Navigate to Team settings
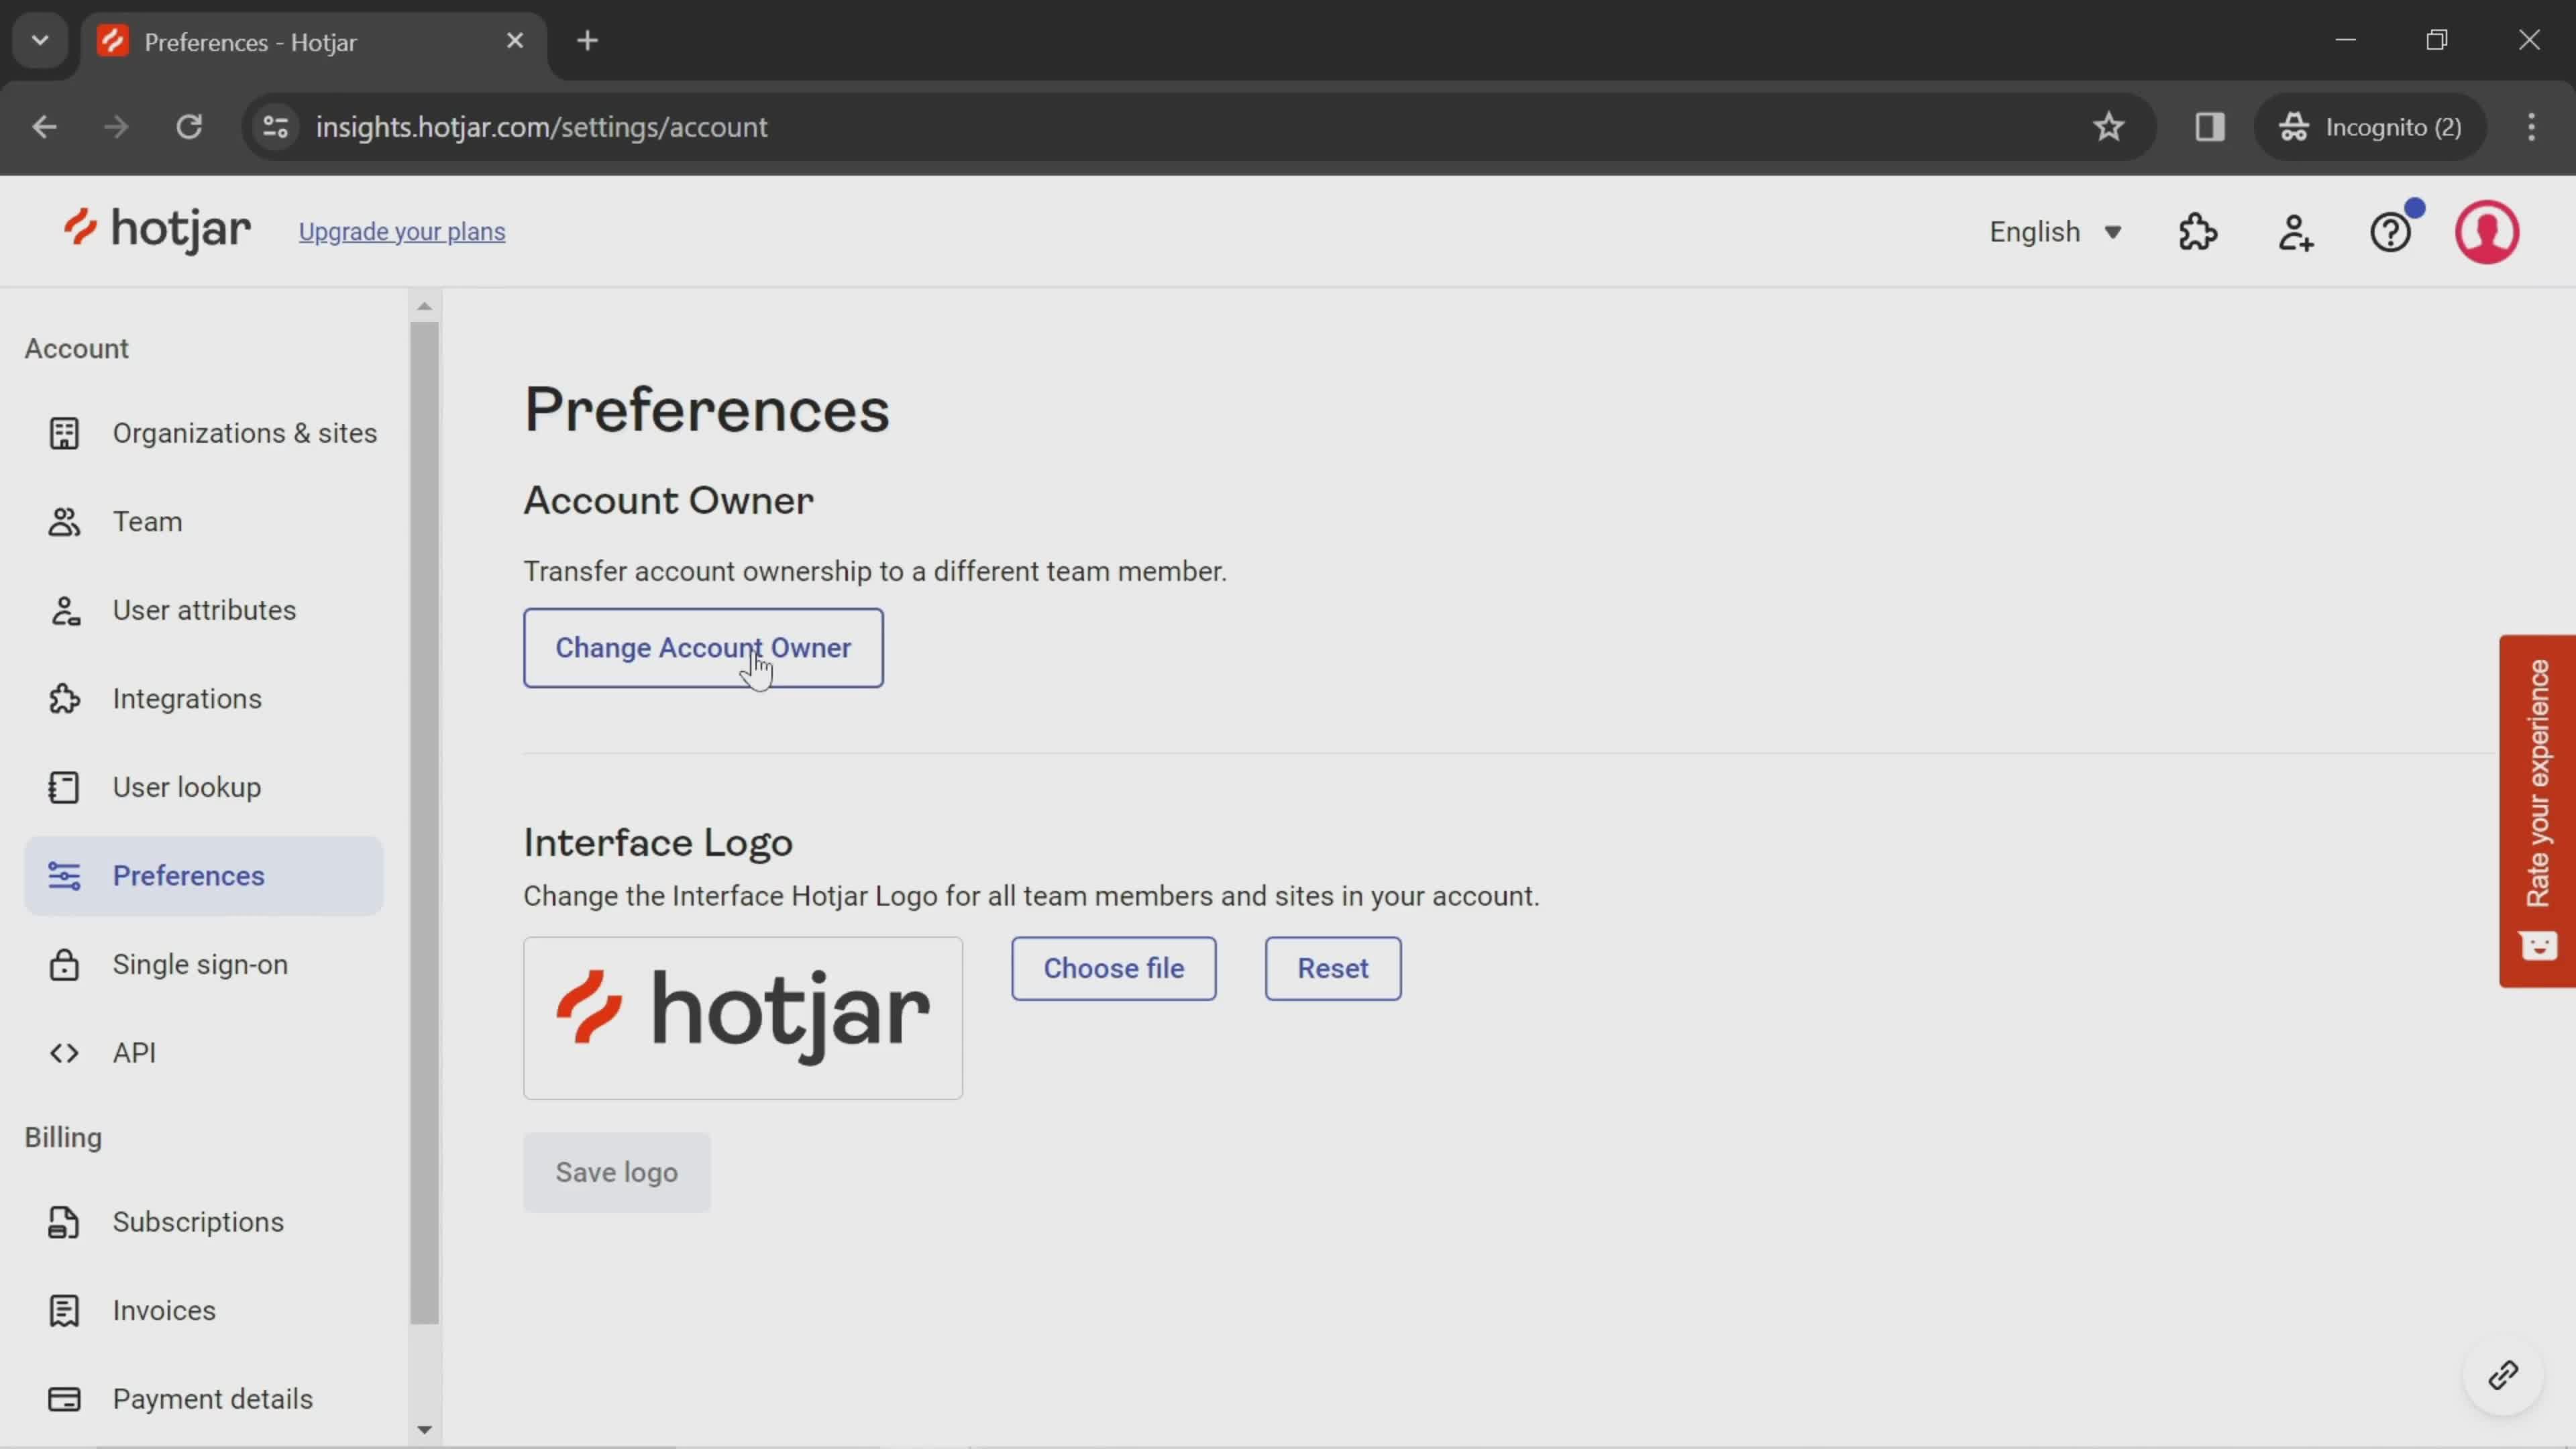 pyautogui.click(x=147, y=520)
